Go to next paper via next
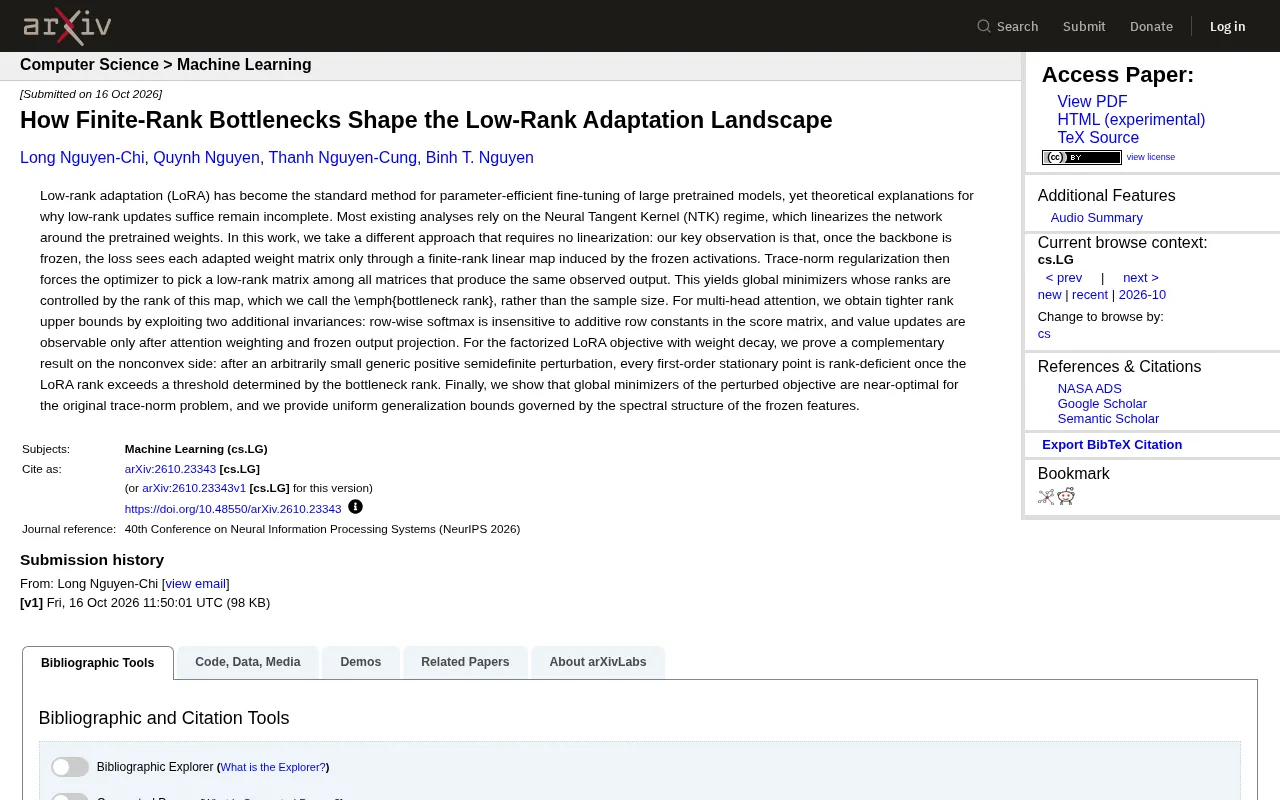Viewport: 1280px width, 800px height. pyautogui.click(x=1141, y=278)
